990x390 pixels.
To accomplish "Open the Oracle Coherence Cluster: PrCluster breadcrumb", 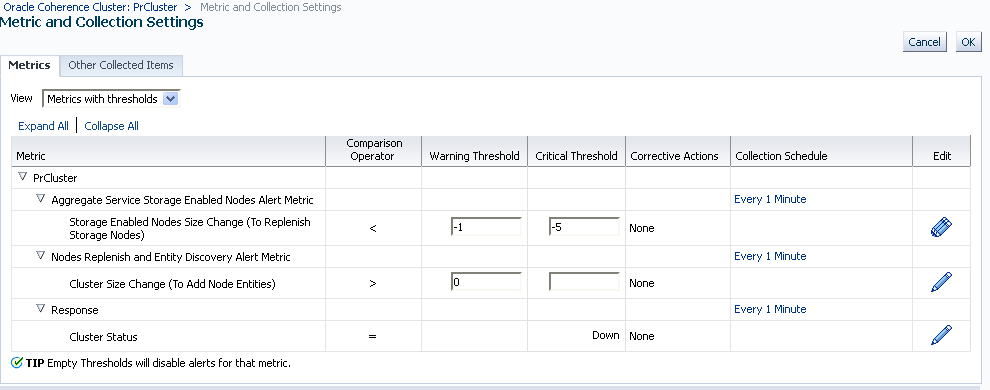I will pos(90,7).
